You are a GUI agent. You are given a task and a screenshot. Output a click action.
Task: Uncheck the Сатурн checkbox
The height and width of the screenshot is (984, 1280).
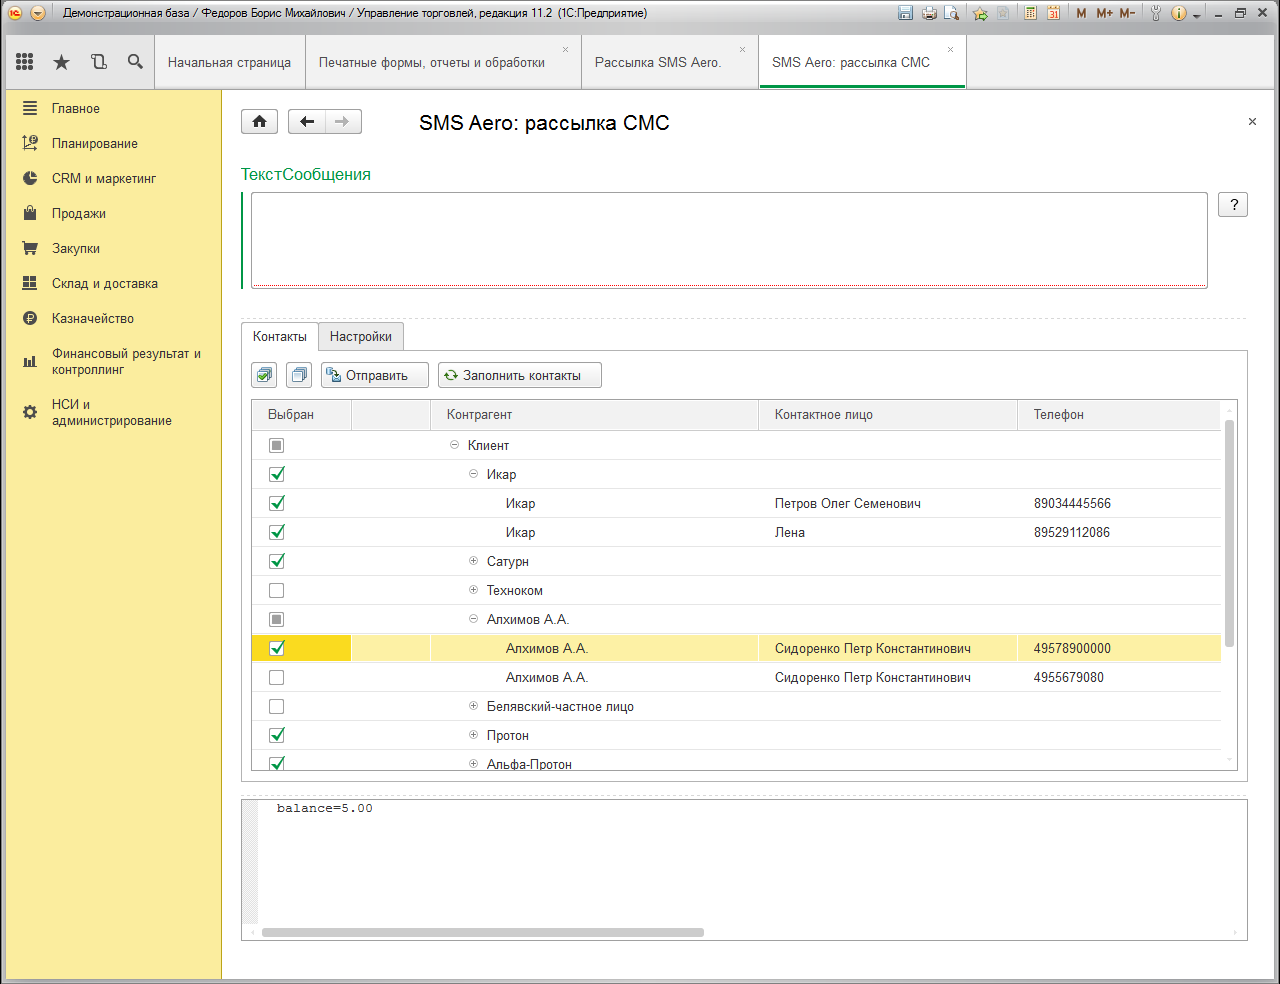277,561
